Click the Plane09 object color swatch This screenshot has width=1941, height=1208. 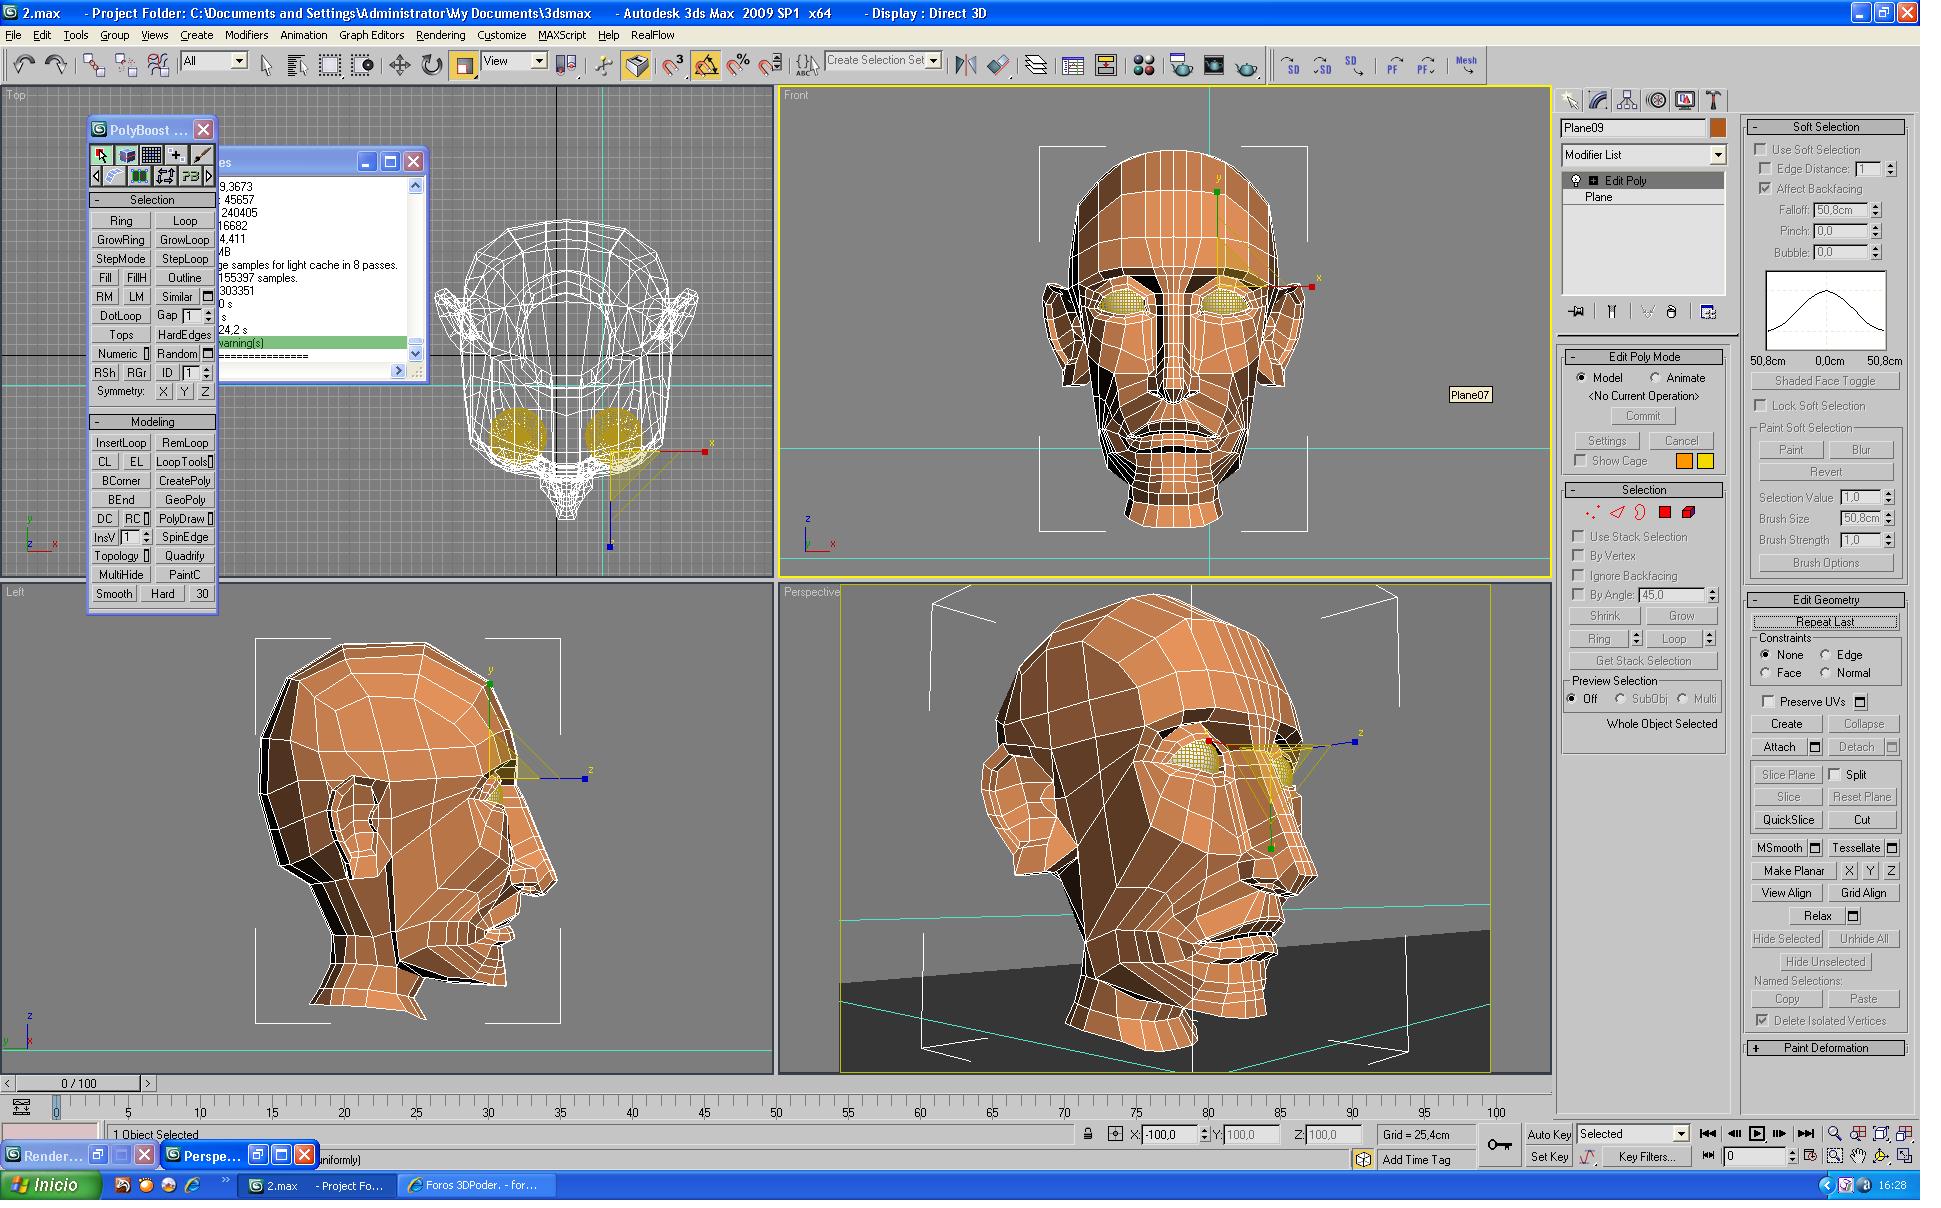click(1717, 128)
